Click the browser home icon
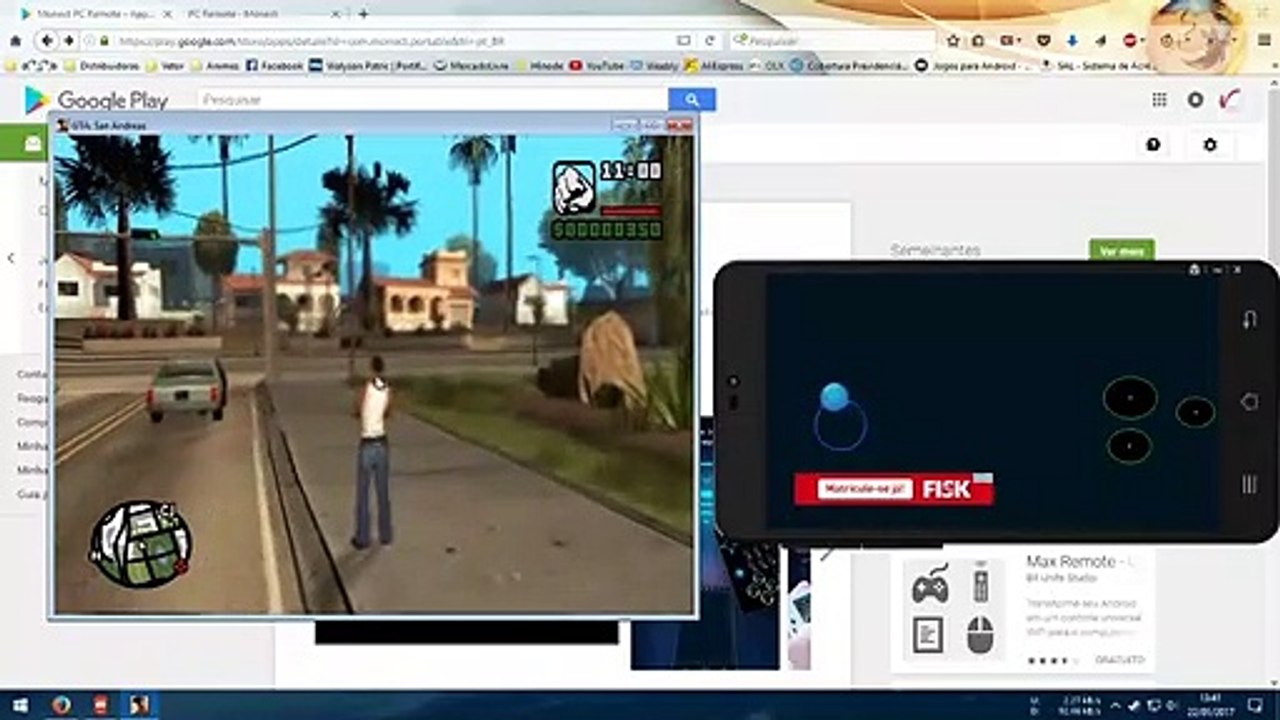 (x=15, y=41)
